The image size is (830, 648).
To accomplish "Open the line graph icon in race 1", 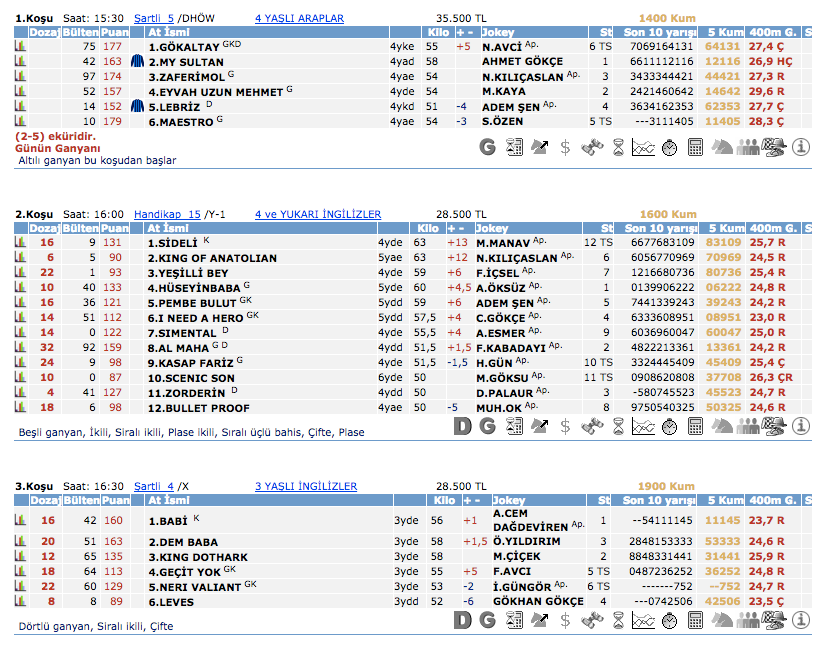I will (x=643, y=148).
